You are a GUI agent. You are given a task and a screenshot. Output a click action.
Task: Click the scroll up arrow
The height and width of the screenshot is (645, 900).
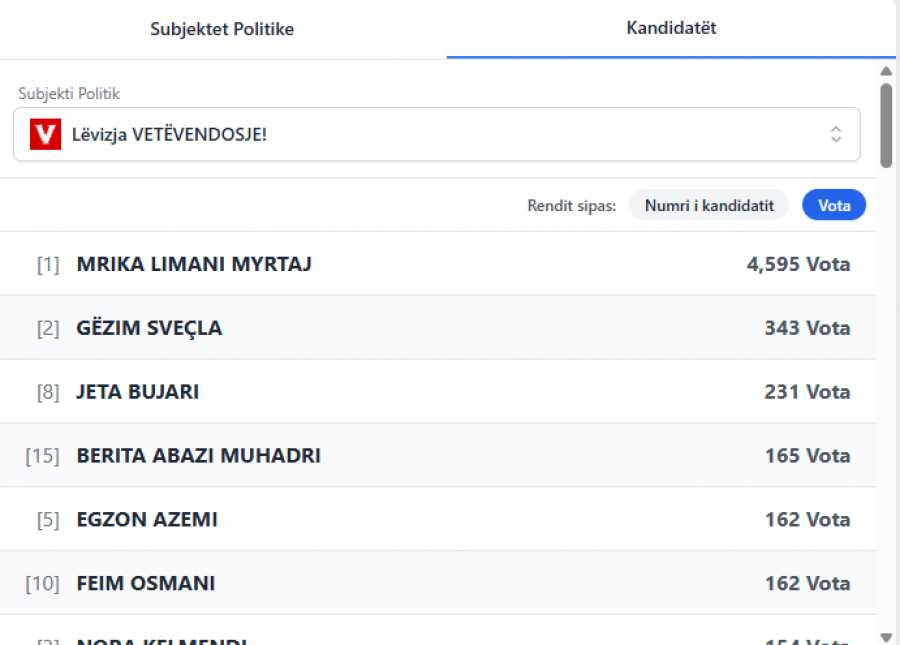tap(886, 71)
